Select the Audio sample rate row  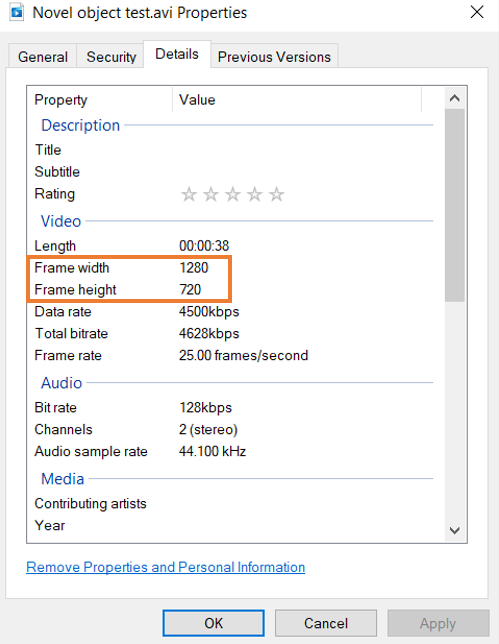(232, 451)
